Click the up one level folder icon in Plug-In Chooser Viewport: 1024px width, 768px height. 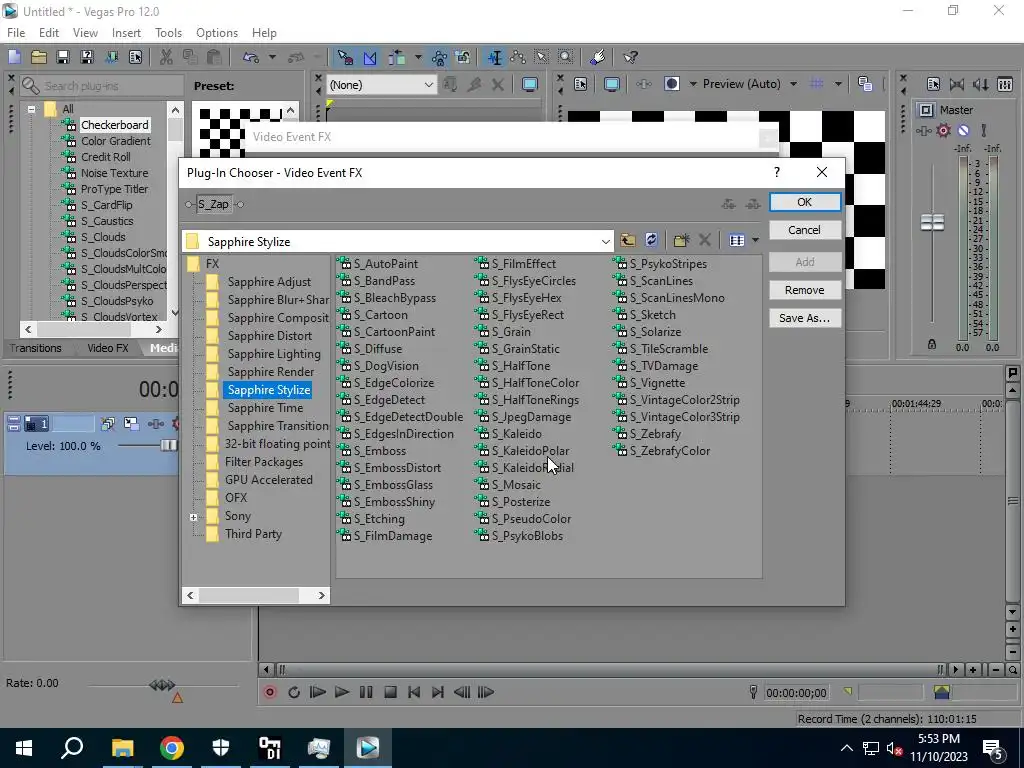coord(628,240)
